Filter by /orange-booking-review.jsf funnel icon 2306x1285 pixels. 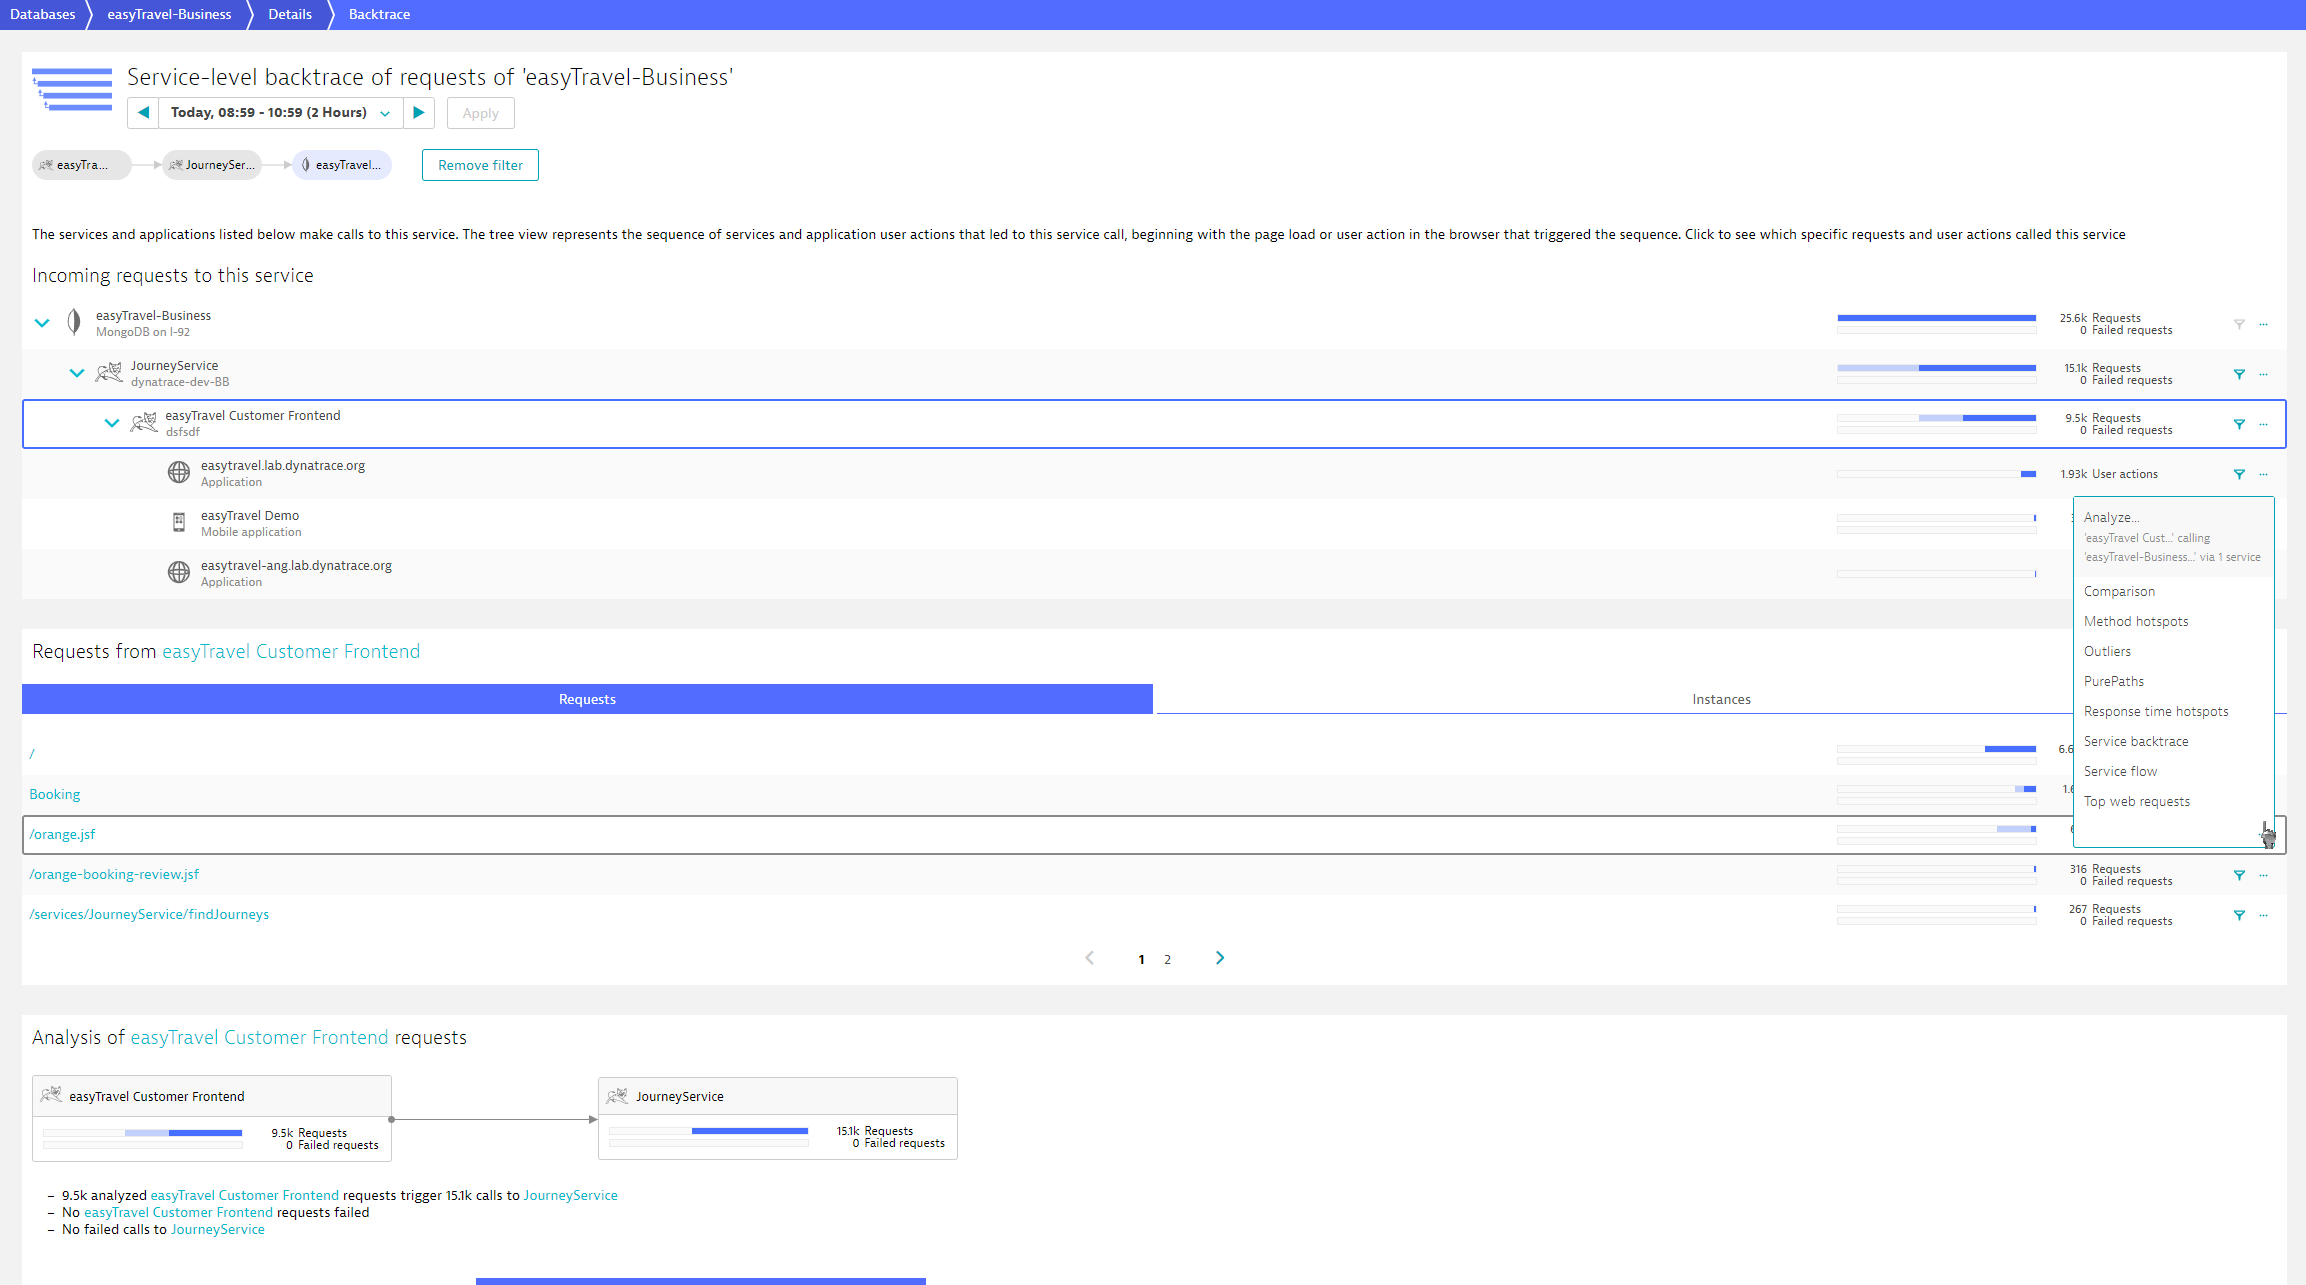point(2239,875)
